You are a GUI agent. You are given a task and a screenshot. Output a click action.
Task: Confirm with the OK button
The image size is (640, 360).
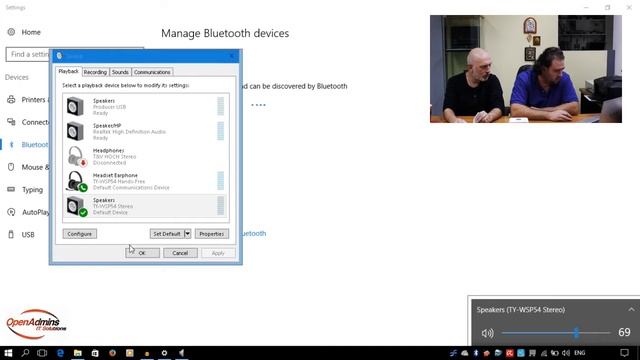pyautogui.click(x=142, y=253)
